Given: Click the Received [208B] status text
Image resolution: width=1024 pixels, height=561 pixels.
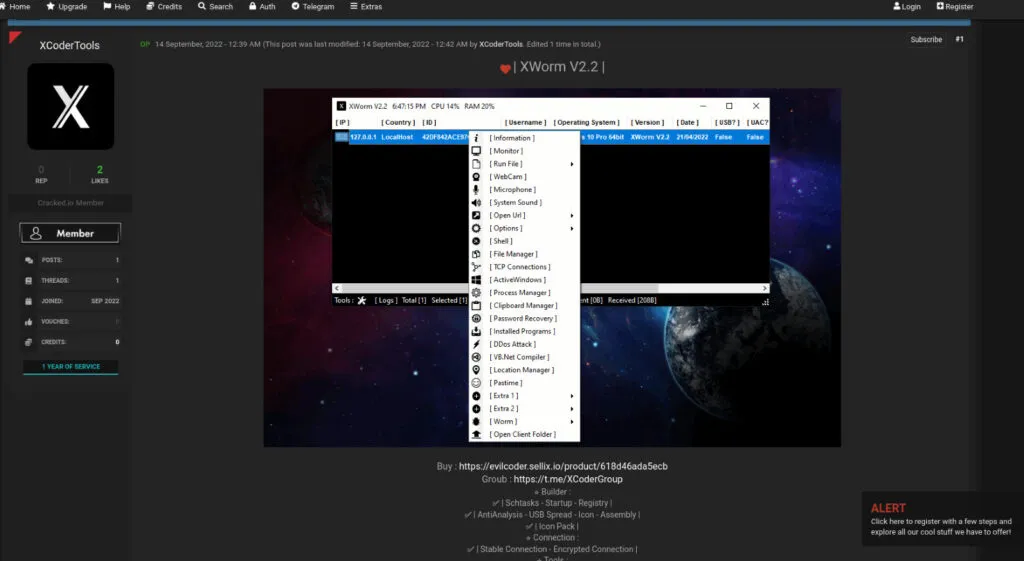Looking at the screenshot, I should [632, 300].
